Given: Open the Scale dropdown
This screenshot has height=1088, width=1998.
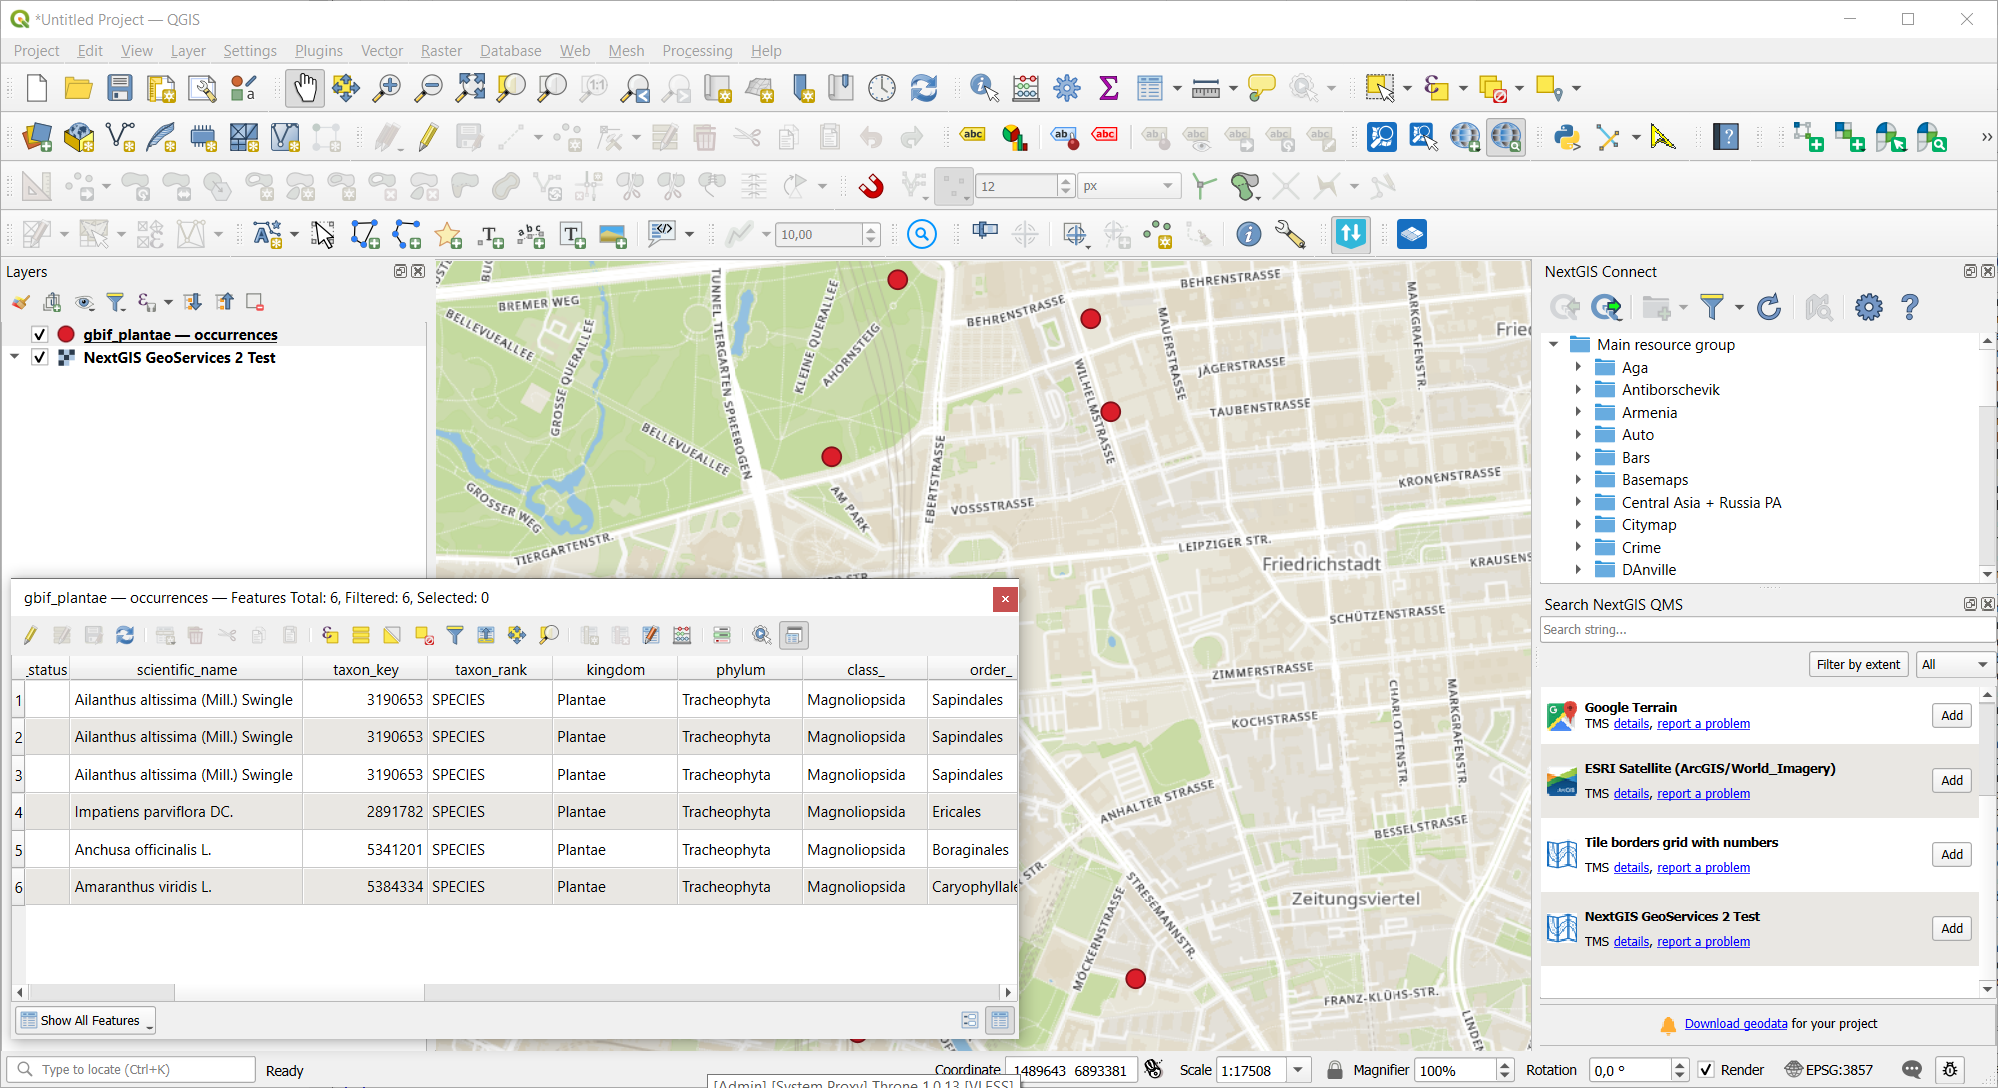Looking at the screenshot, I should pyautogui.click(x=1298, y=1070).
